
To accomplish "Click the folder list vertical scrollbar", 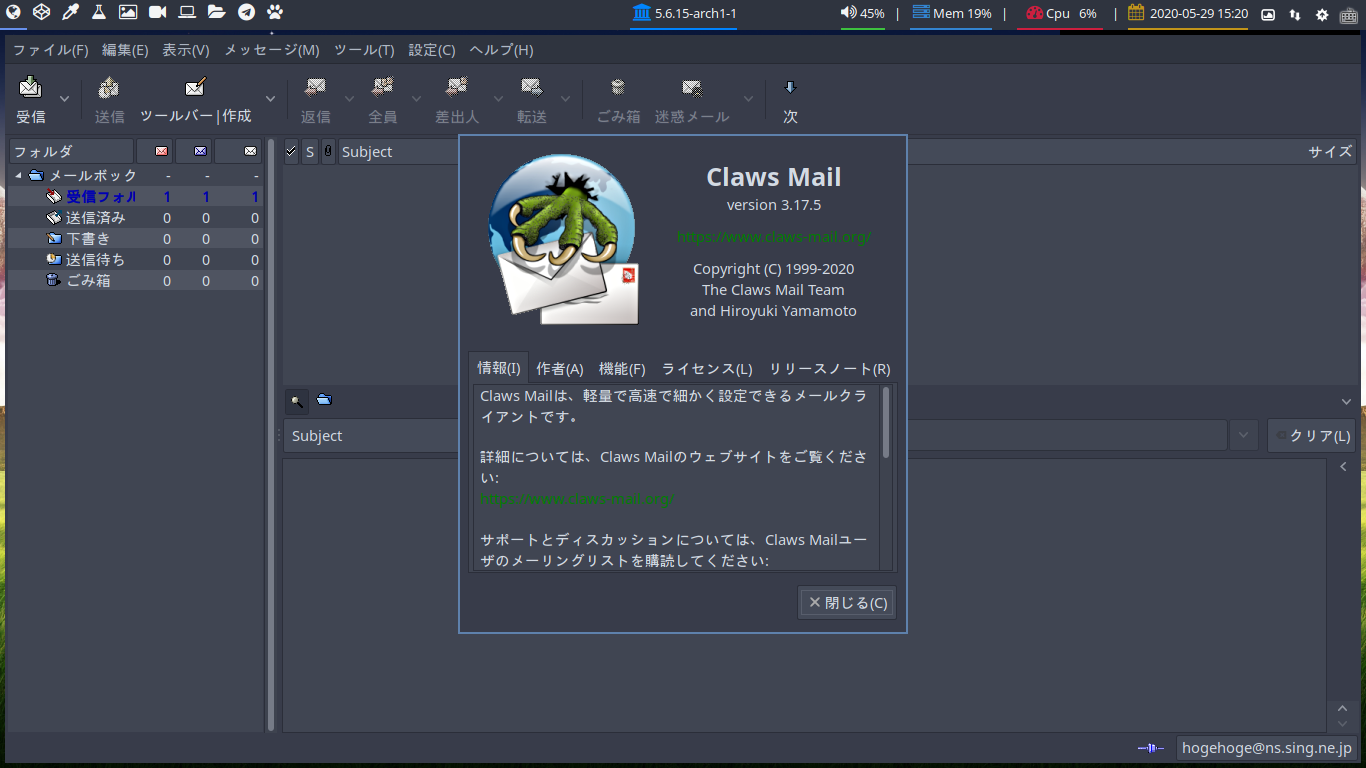I will tap(271, 435).
